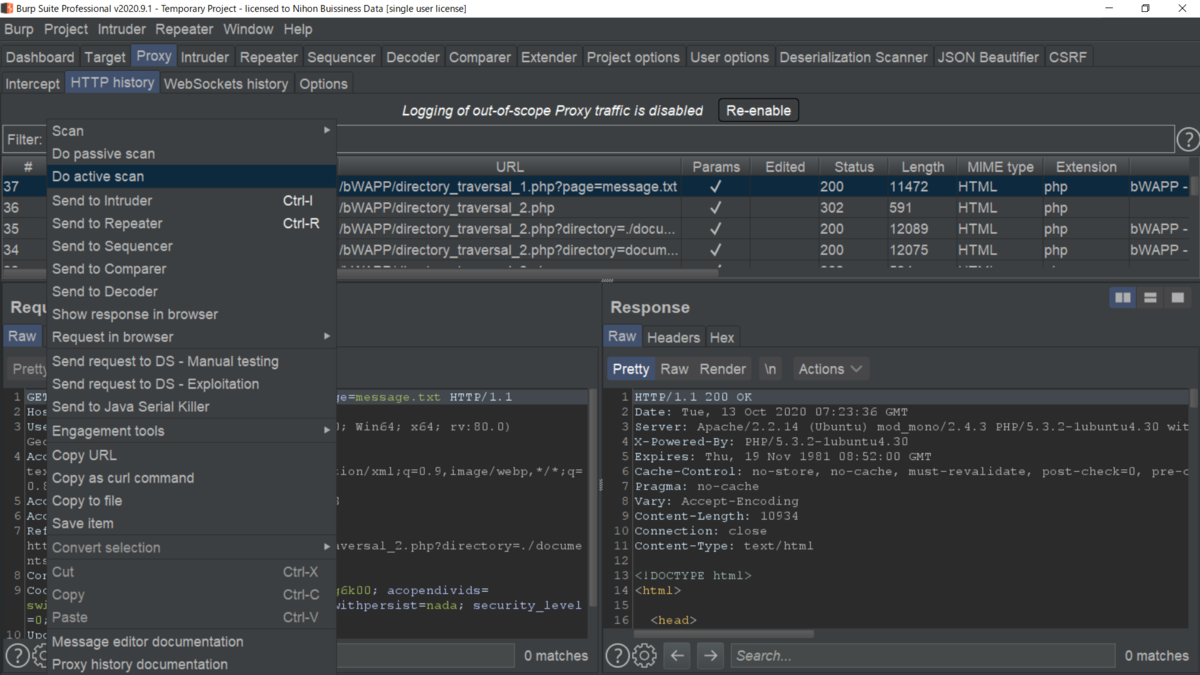Switch to side-by-side layout icon
The height and width of the screenshot is (675, 1200).
[x=1123, y=298]
